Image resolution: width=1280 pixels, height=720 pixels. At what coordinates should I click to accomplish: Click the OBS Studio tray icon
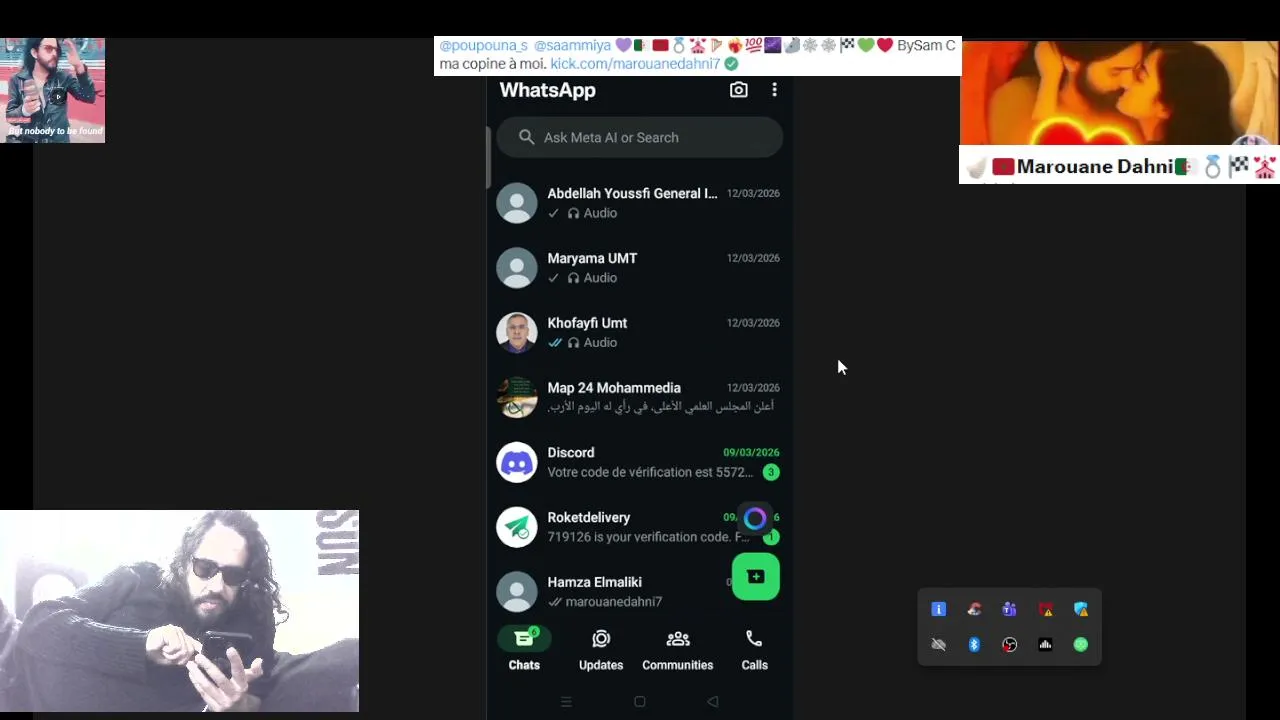tap(1009, 645)
